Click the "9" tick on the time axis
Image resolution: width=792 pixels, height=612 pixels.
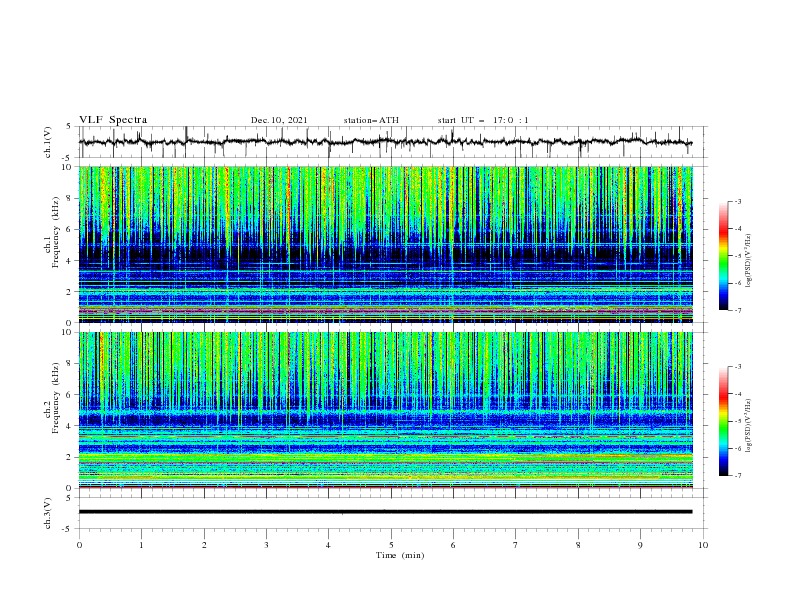(x=640, y=545)
